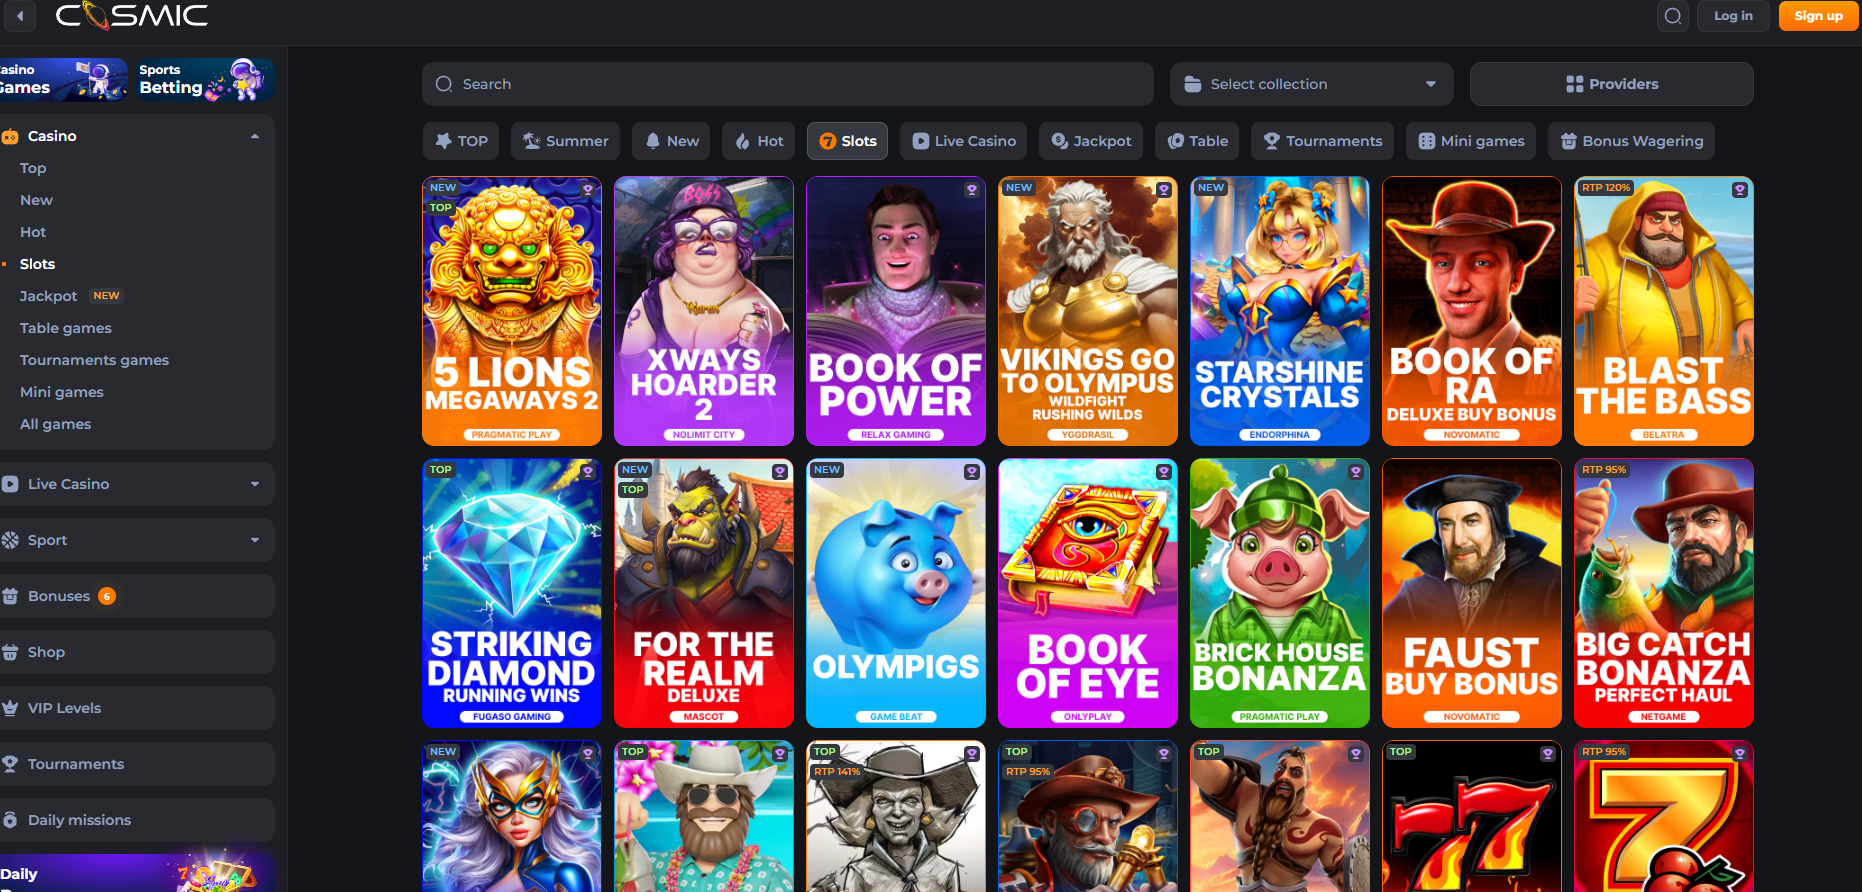Image resolution: width=1862 pixels, height=892 pixels.
Task: Switch to the TOP category tab
Action: [461, 141]
